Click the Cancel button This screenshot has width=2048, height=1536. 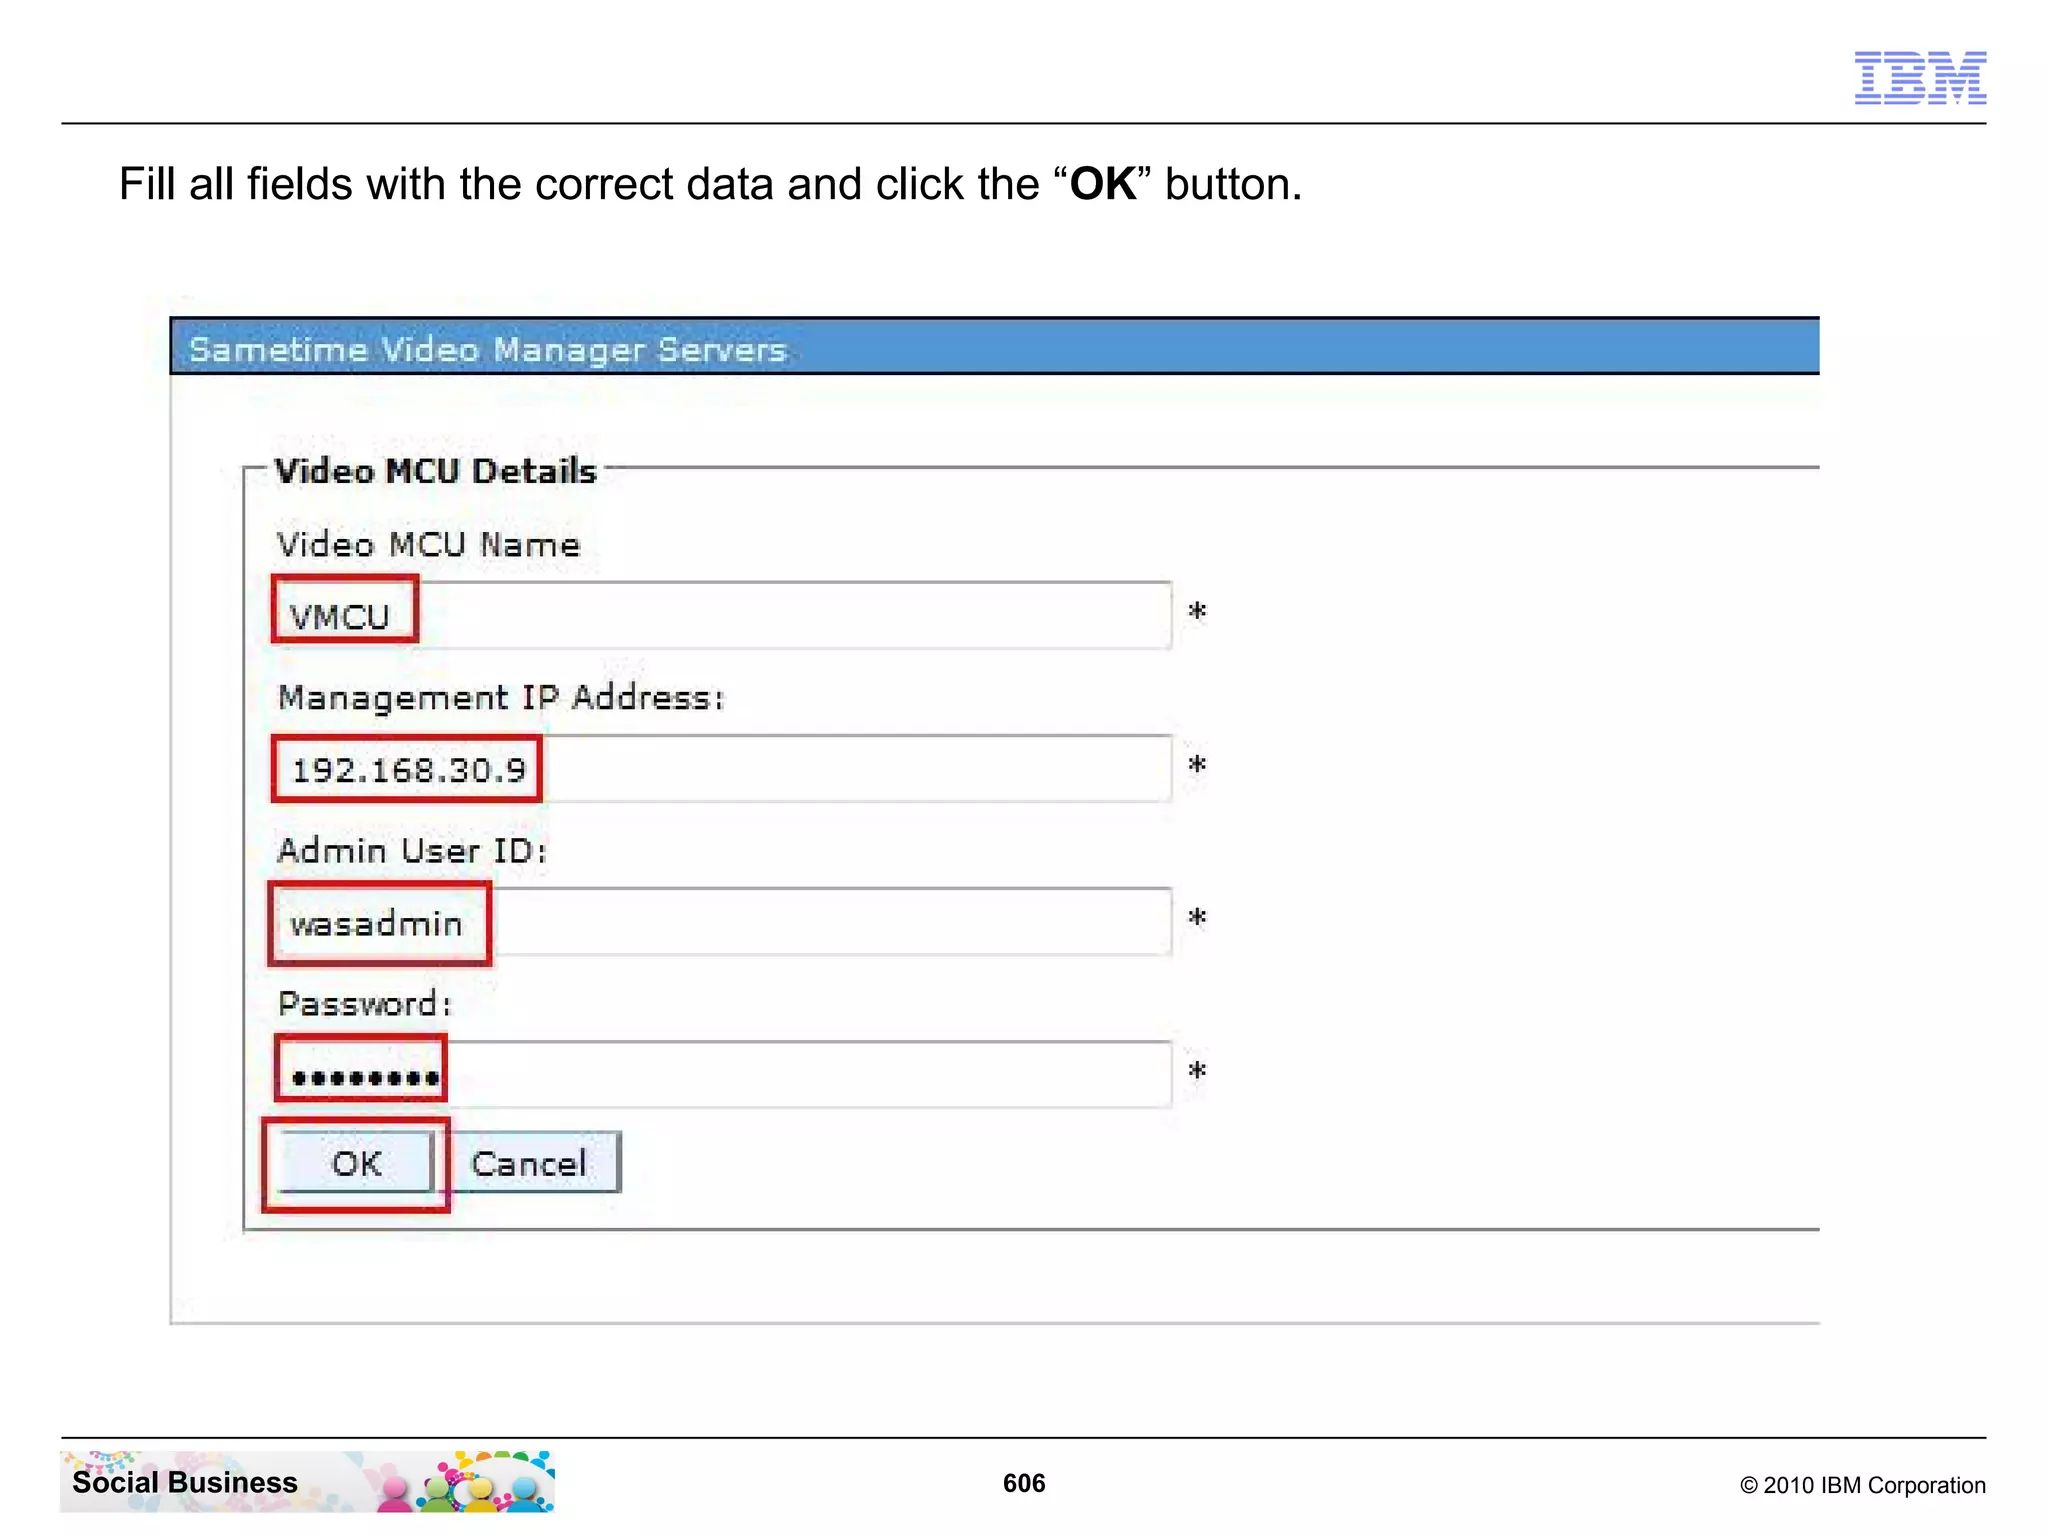tap(529, 1162)
